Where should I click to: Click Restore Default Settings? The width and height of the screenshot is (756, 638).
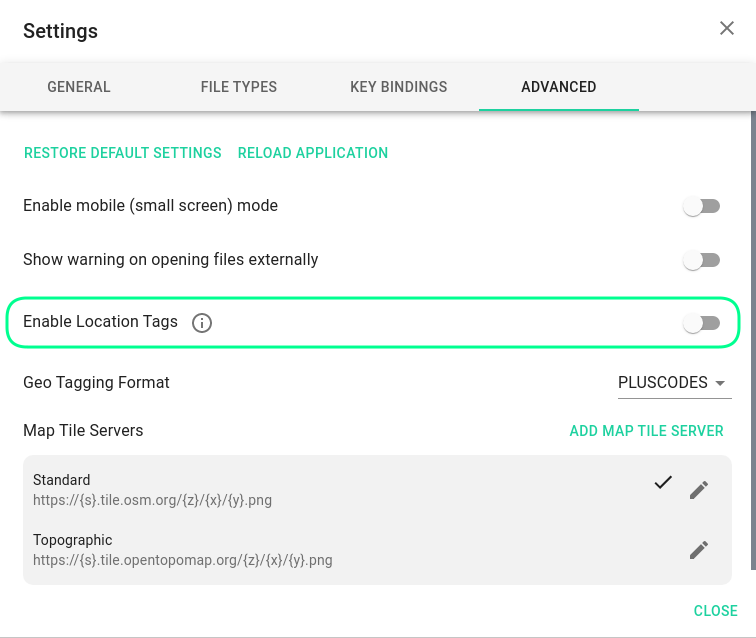(x=122, y=153)
